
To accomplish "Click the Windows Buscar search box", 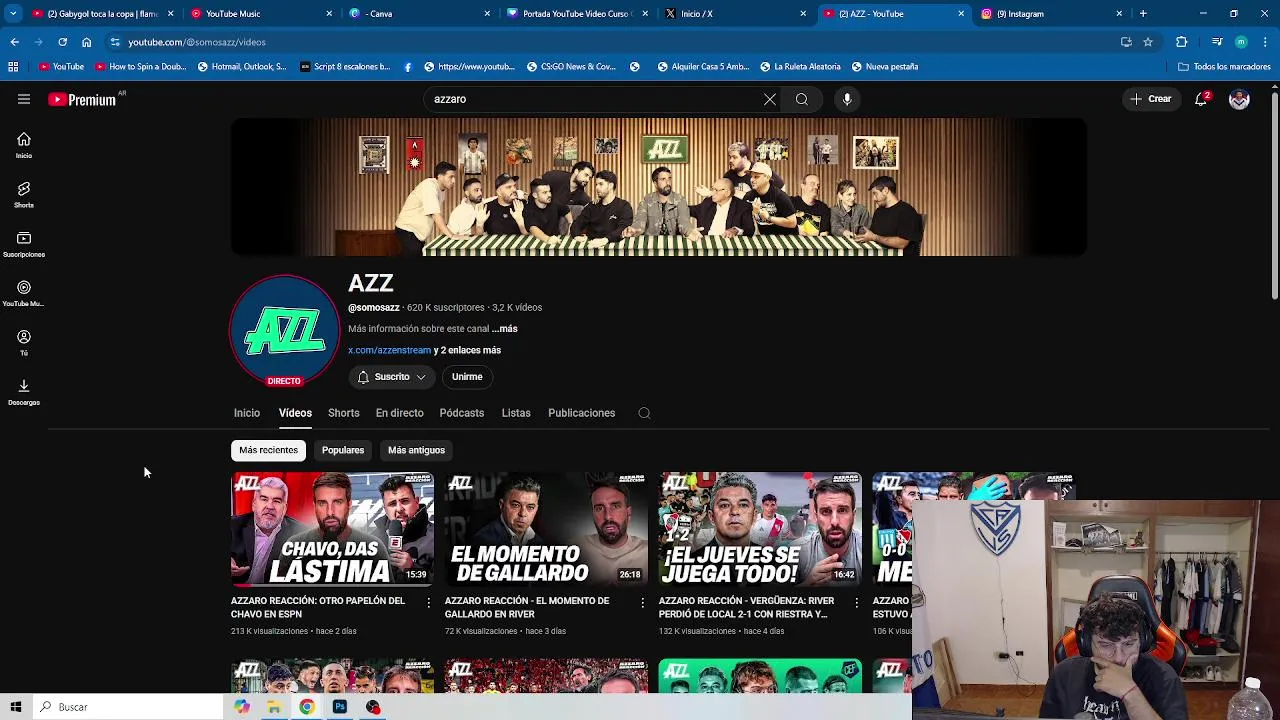I will click(128, 707).
